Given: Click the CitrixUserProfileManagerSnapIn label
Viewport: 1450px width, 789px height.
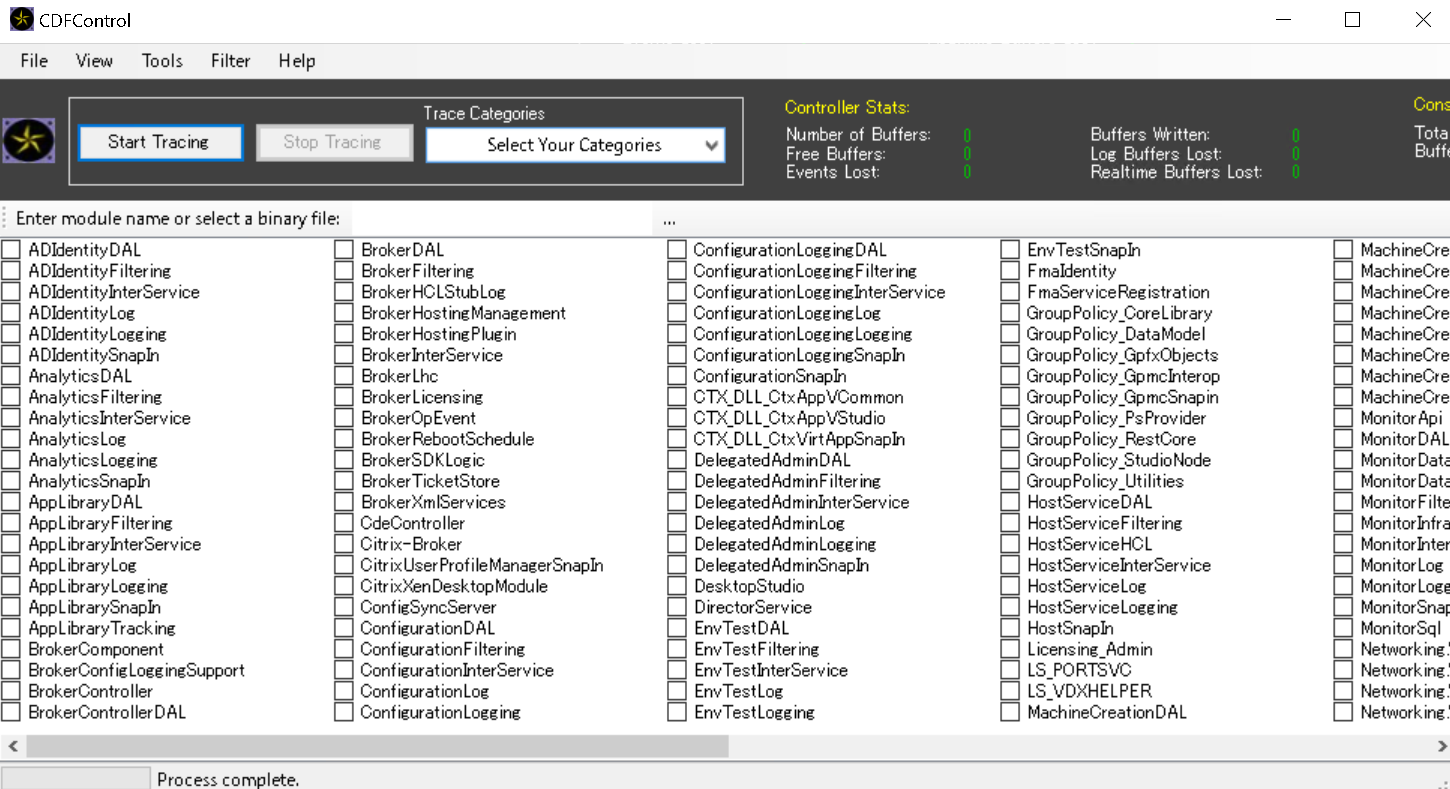Looking at the screenshot, I should pyautogui.click(x=482, y=565).
